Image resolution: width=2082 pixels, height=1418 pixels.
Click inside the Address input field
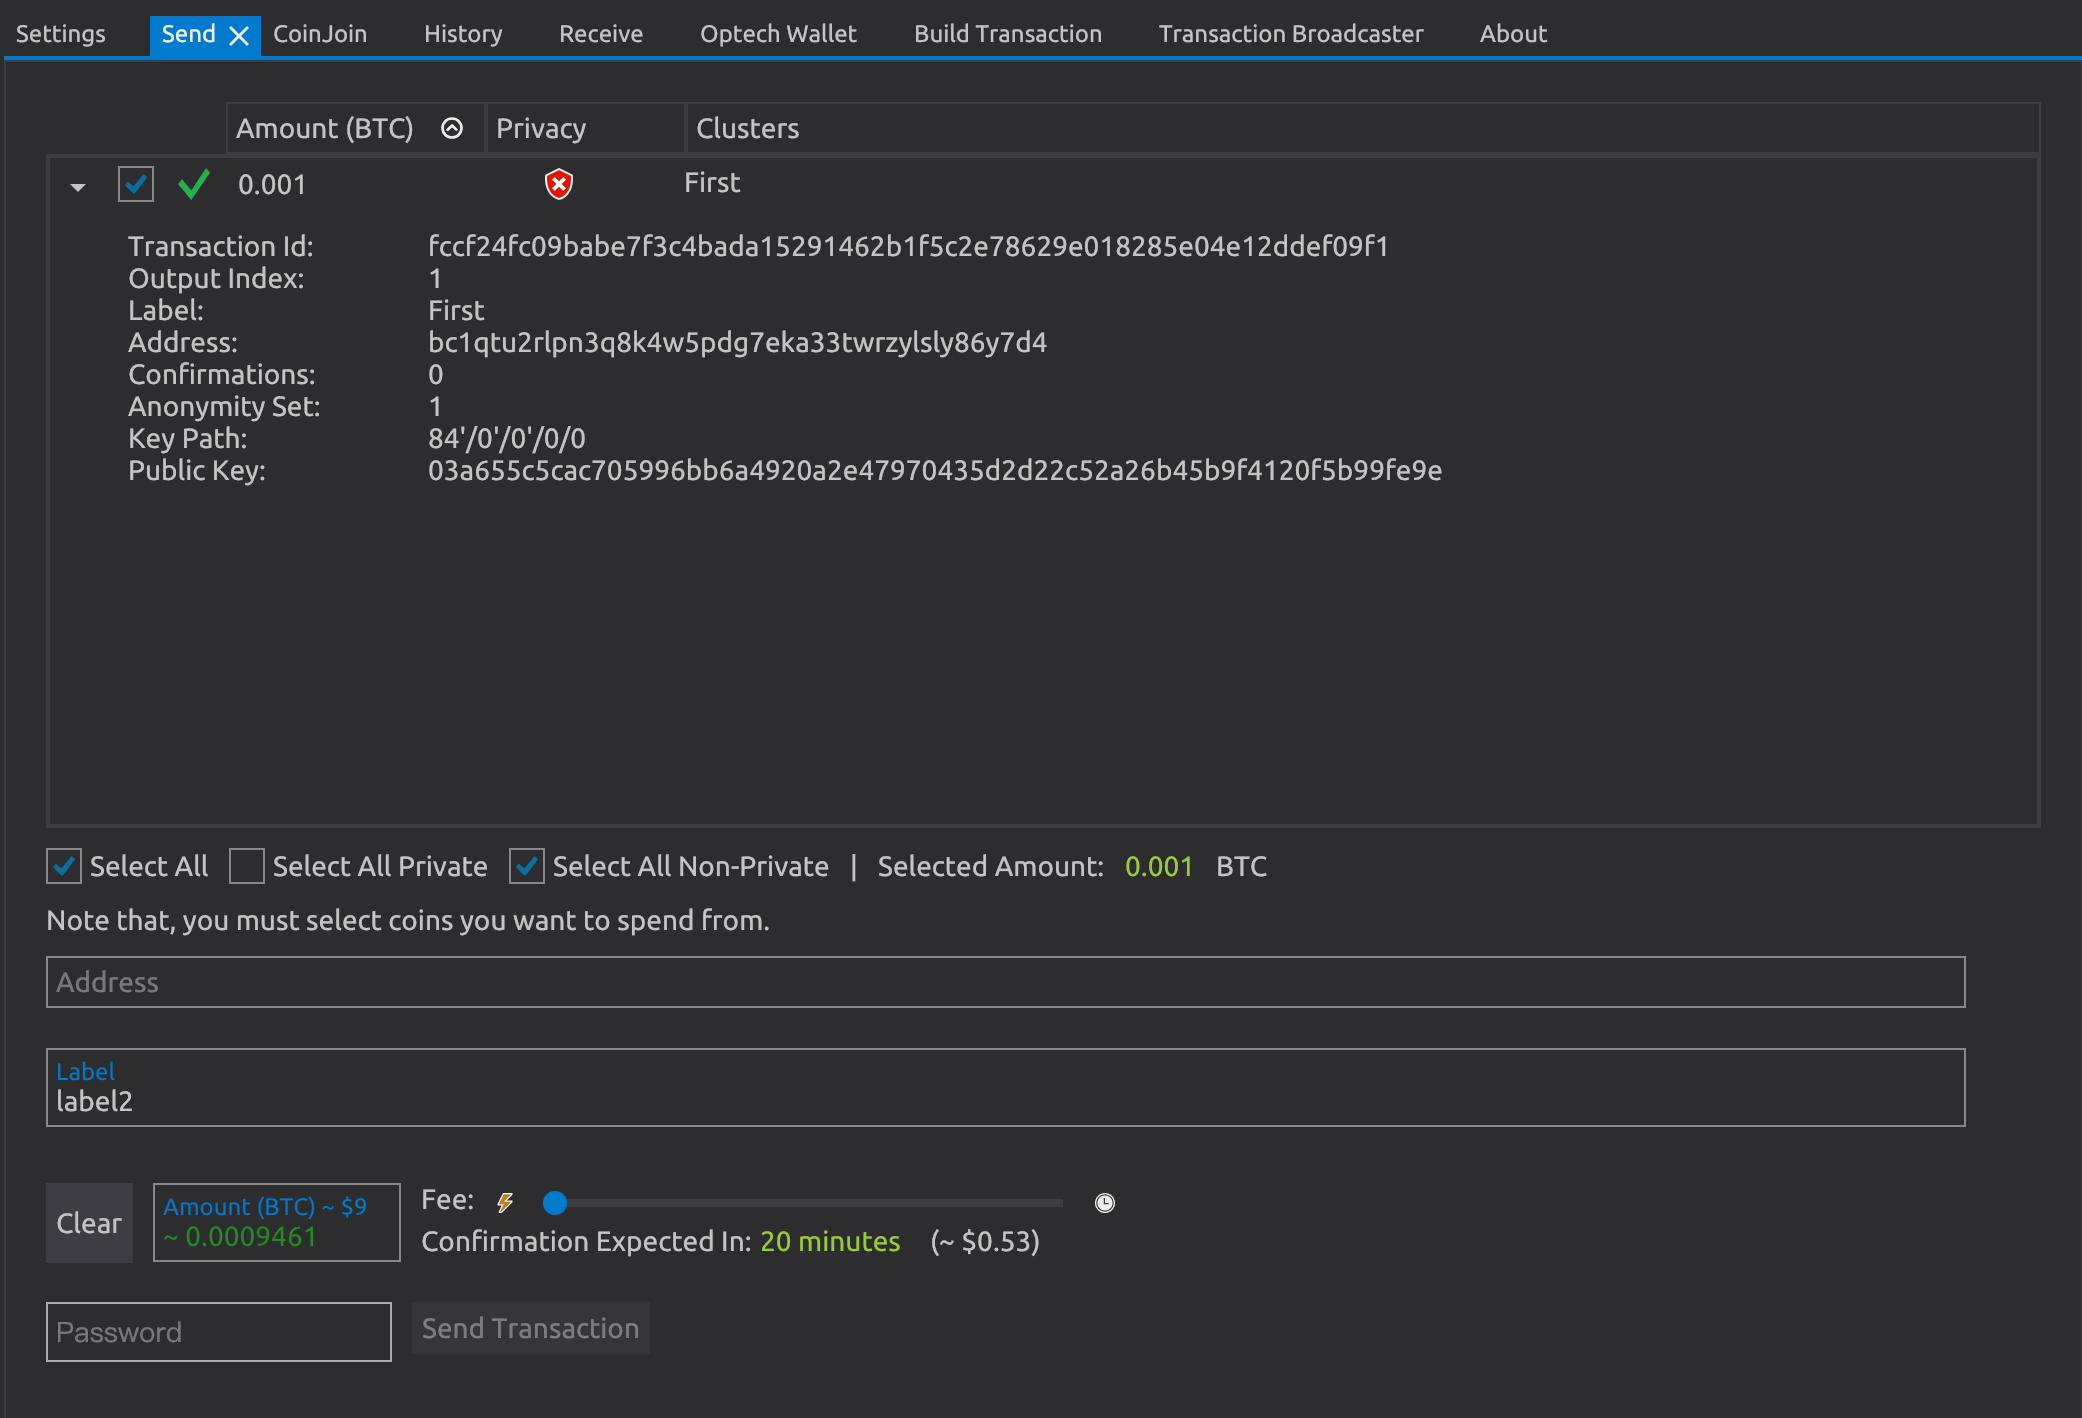(1006, 982)
